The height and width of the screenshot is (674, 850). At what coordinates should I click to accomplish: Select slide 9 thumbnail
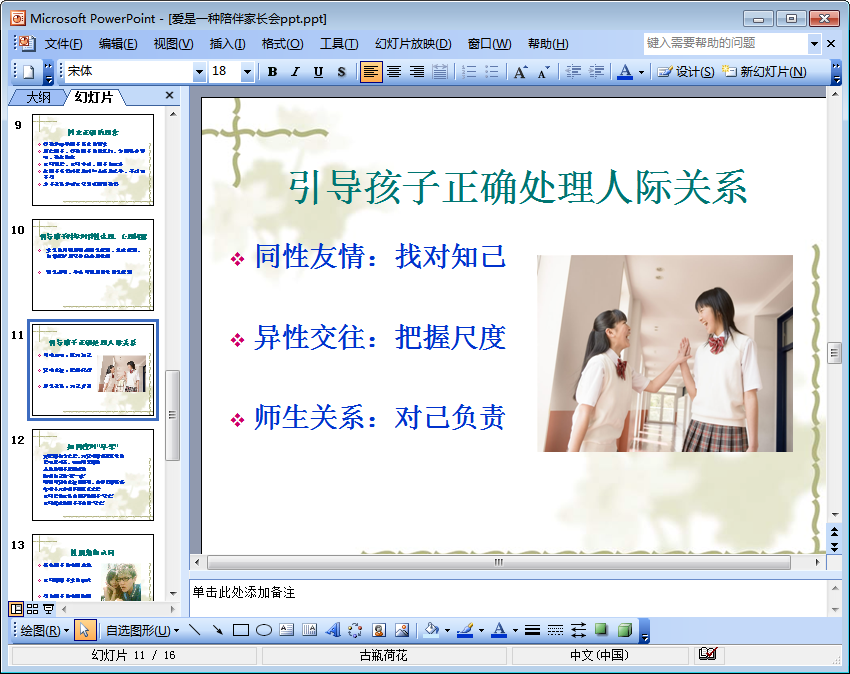[93, 159]
